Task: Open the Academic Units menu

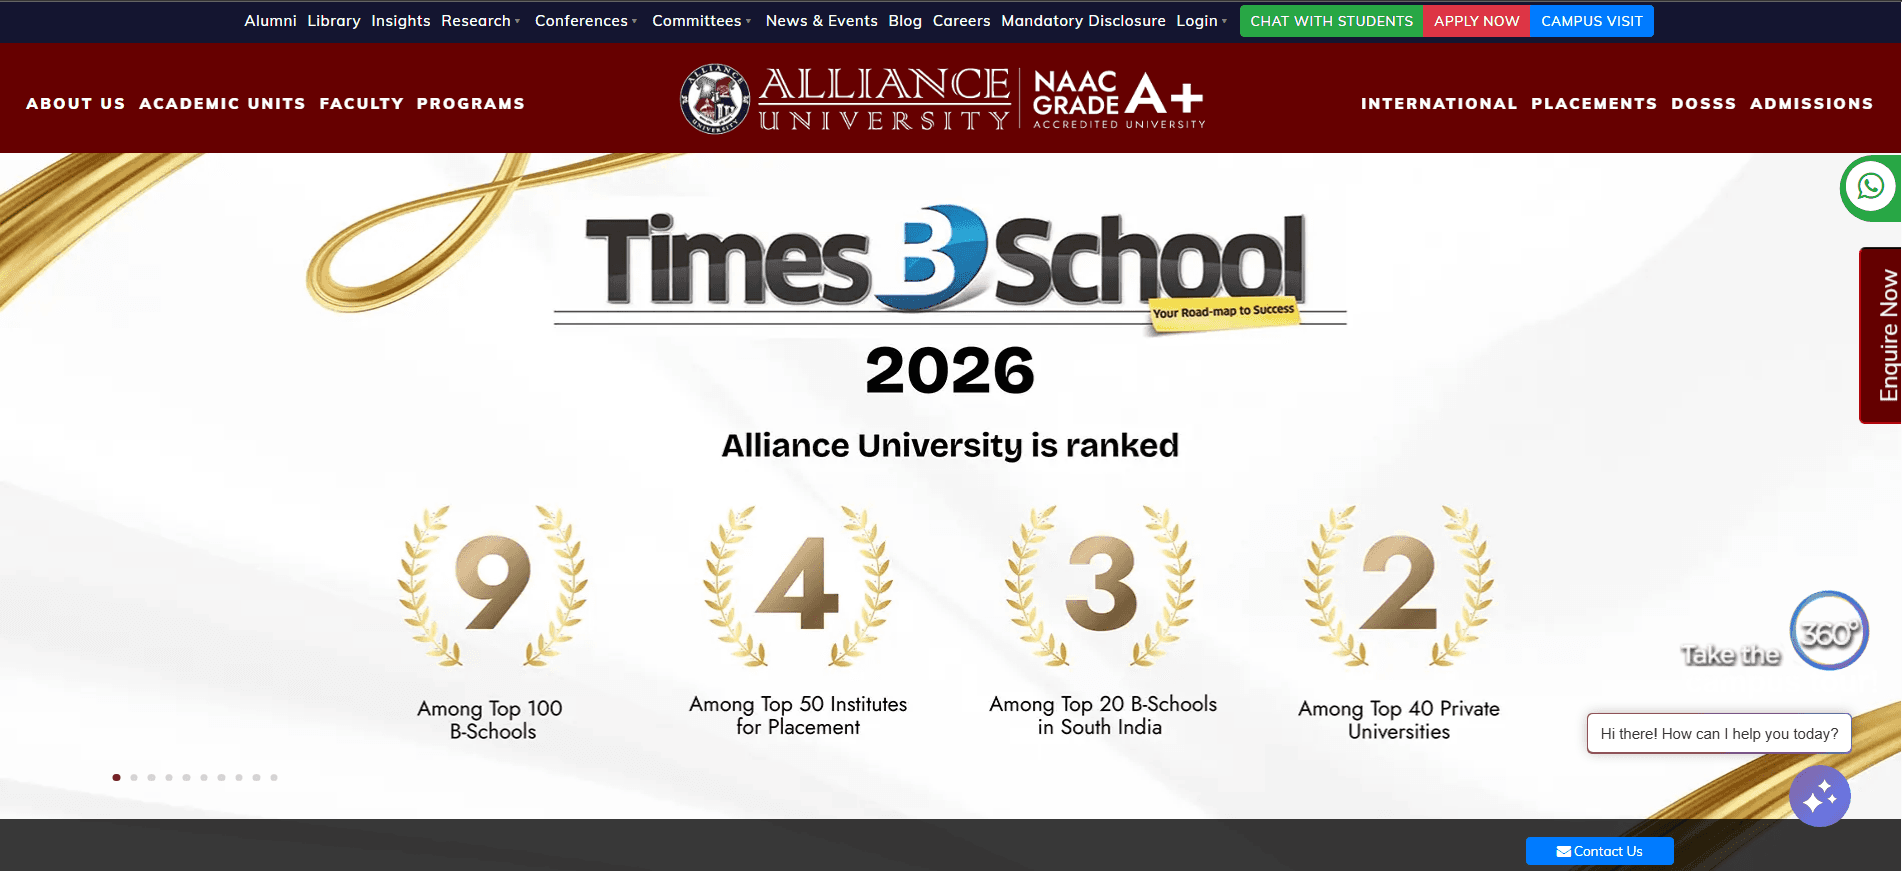Action: (222, 103)
